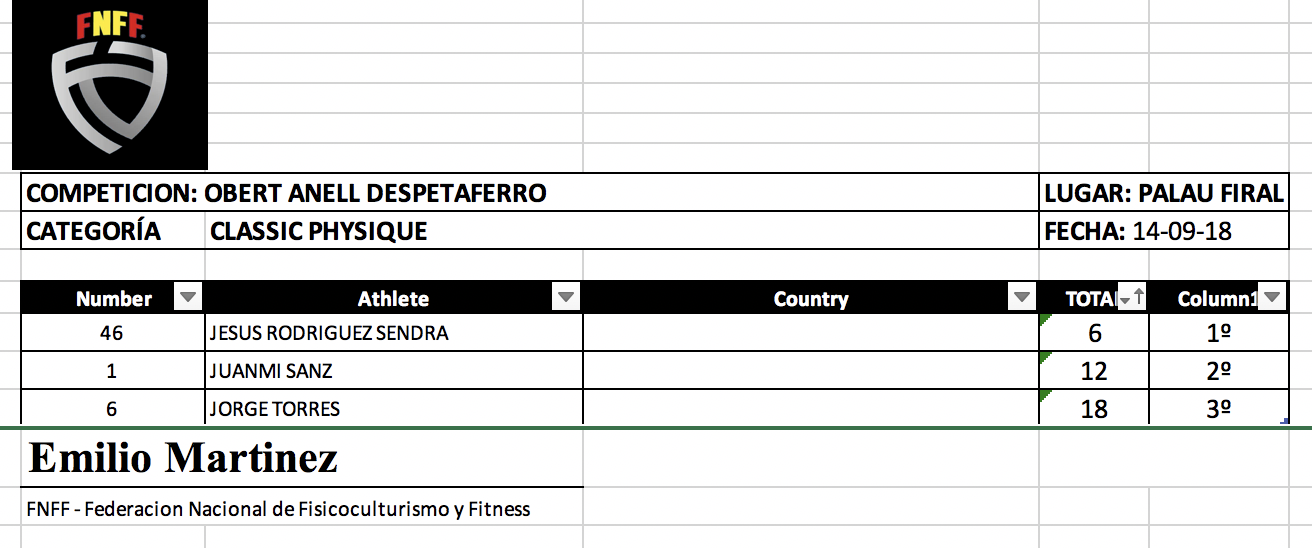Click the Emilio Martinez signature cell
1312x548 pixels.
coord(184,458)
